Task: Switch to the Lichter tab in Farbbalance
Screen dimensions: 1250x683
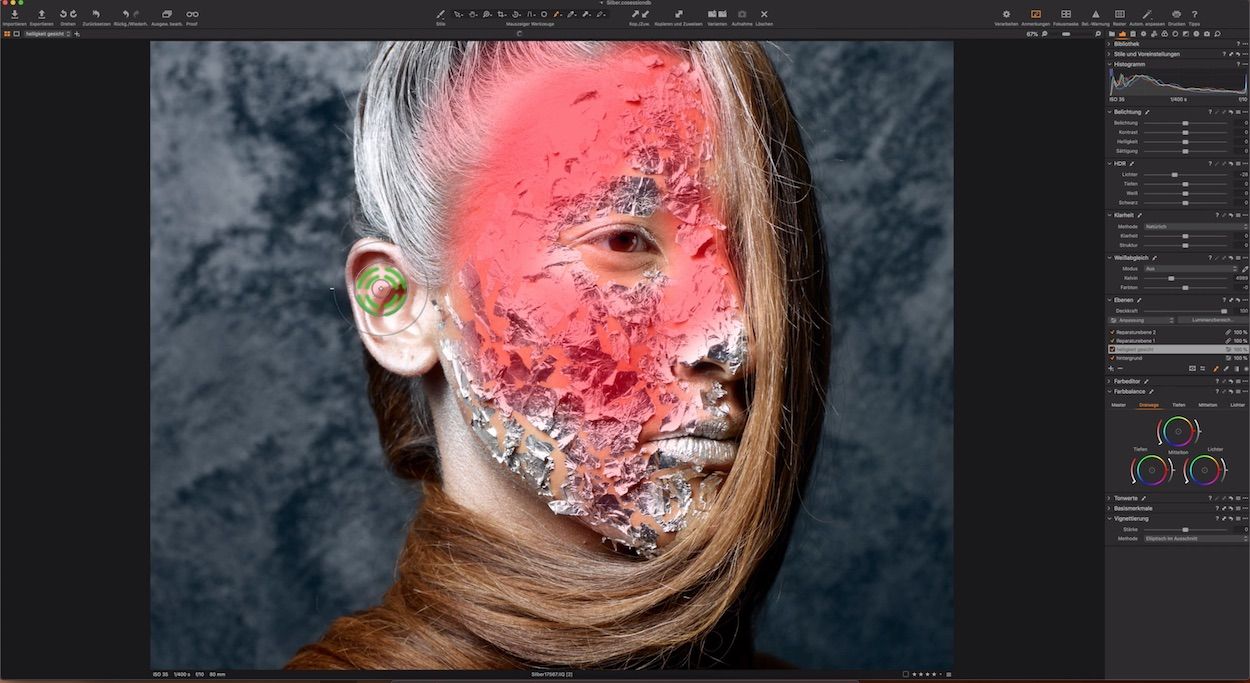Action: tap(1238, 405)
